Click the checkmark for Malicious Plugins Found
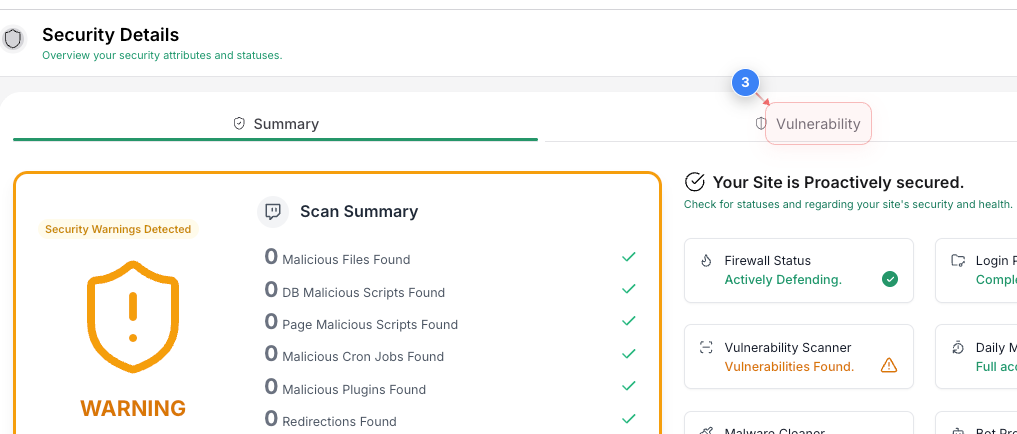Screen dimensions: 1017x434 628,386
